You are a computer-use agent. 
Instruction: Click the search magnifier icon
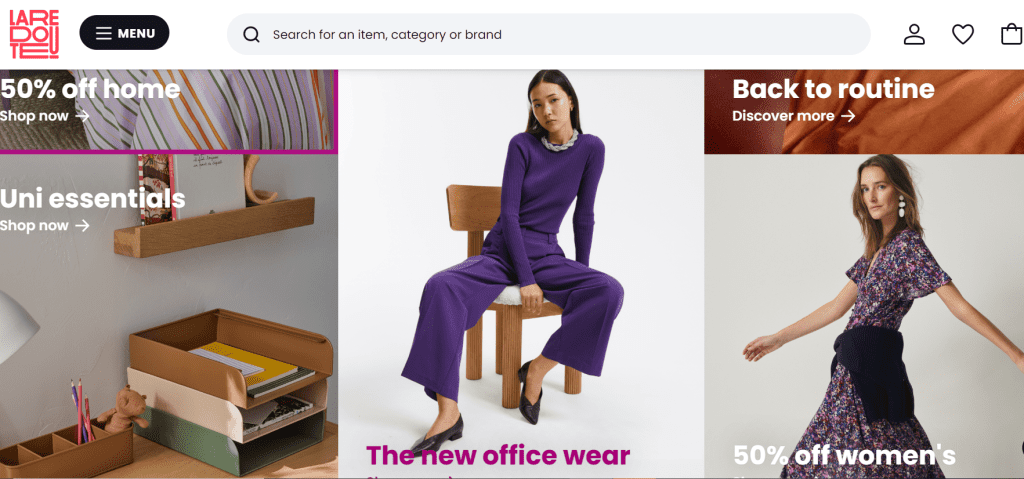(251, 35)
